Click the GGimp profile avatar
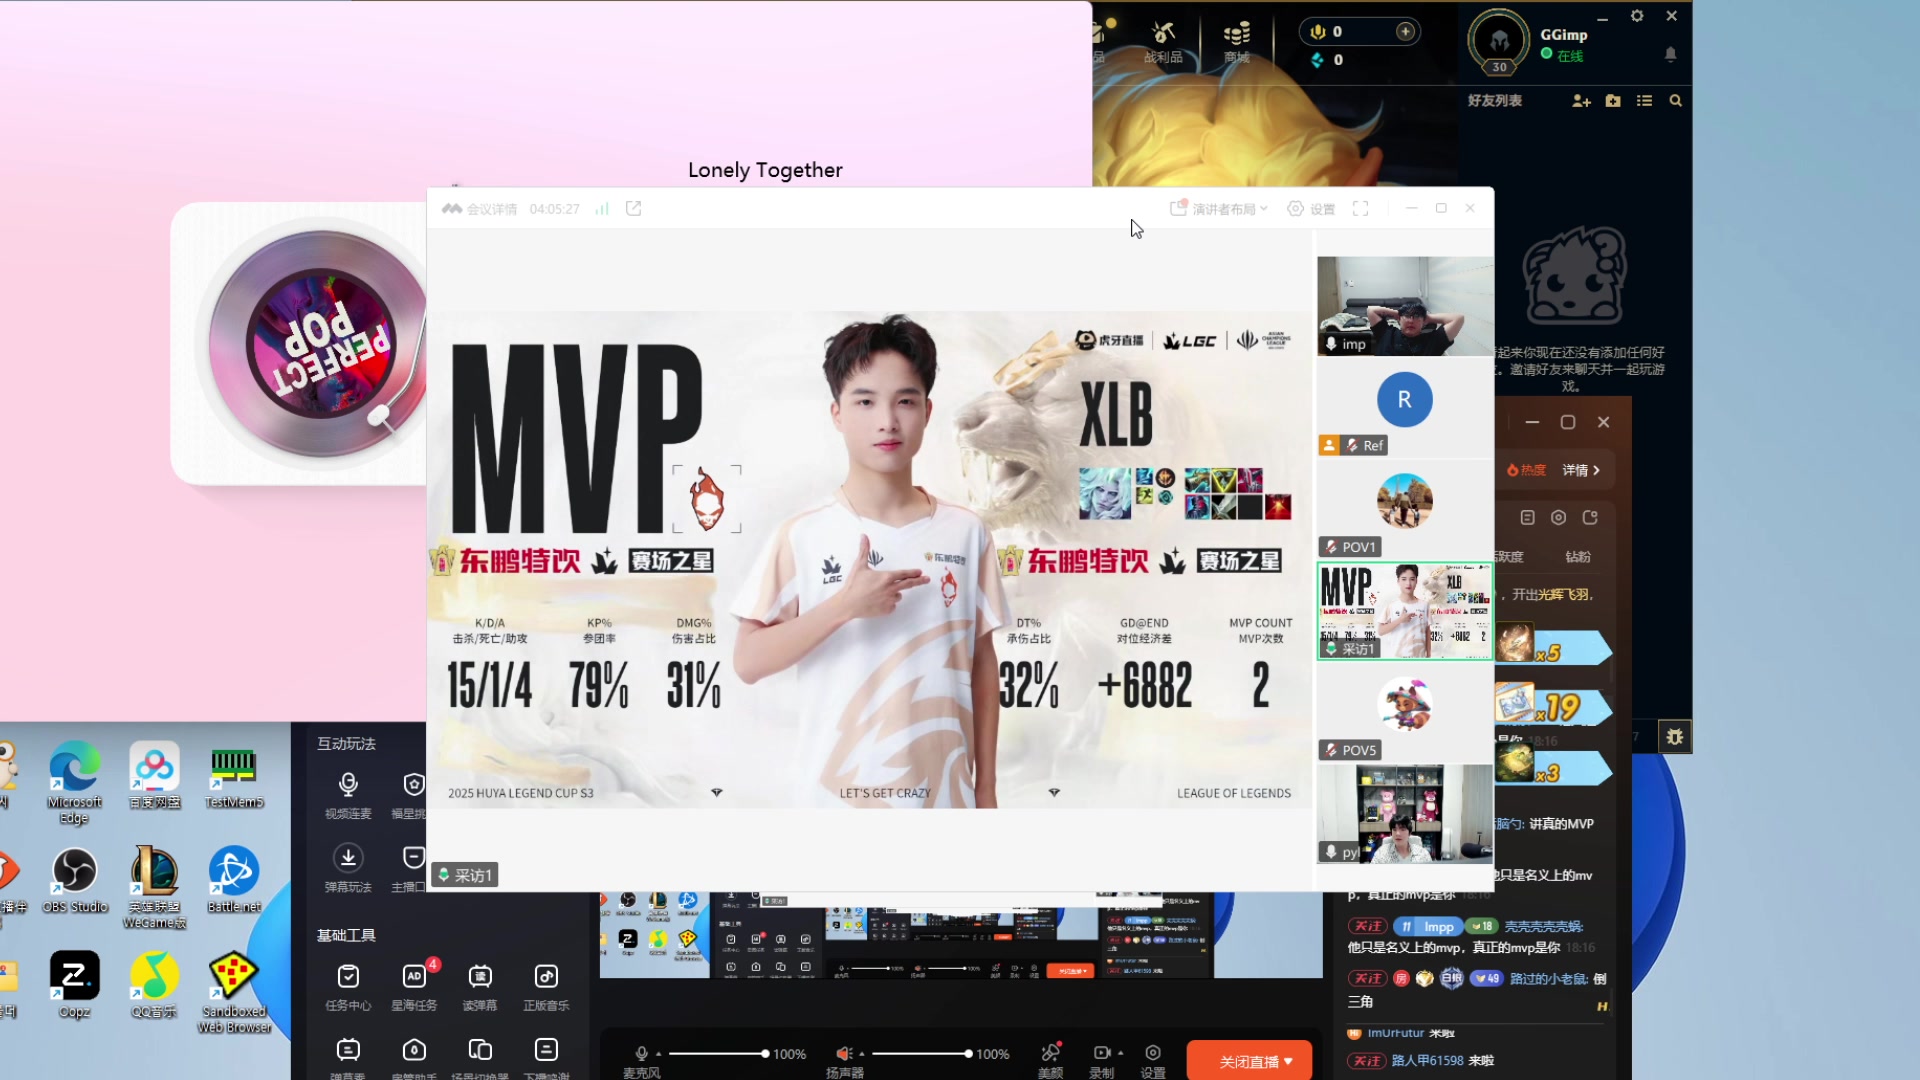The height and width of the screenshot is (1080, 1920). [1498, 41]
